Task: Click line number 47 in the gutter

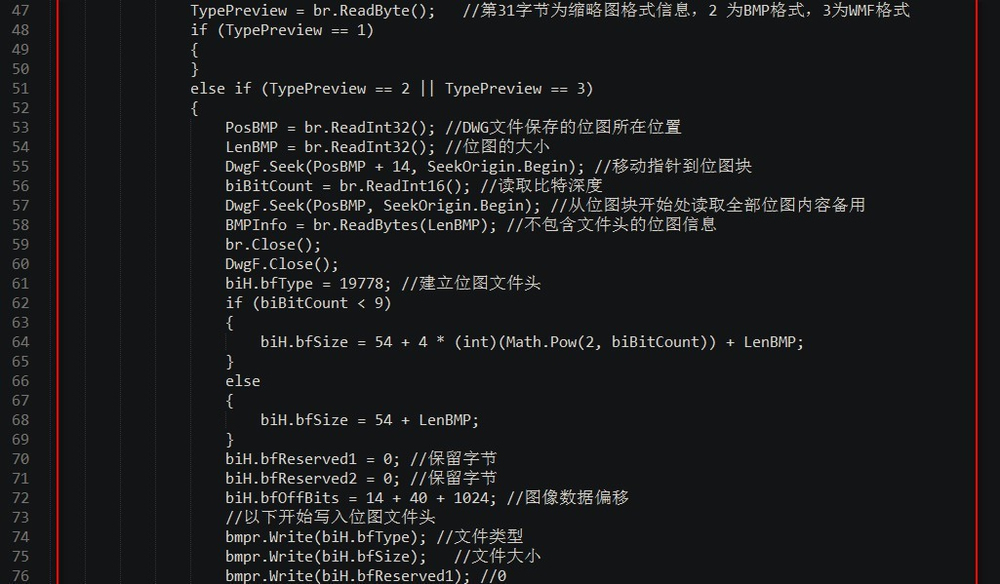Action: [x=19, y=10]
